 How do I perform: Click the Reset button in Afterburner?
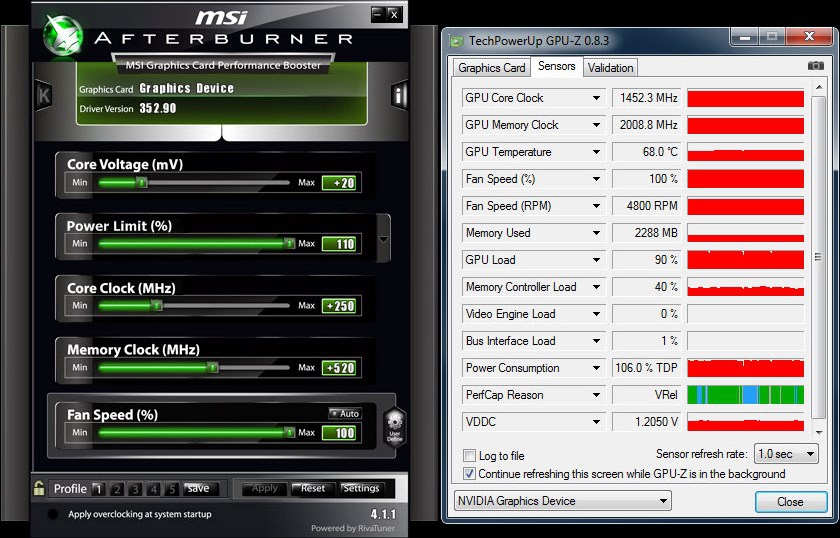click(312, 488)
